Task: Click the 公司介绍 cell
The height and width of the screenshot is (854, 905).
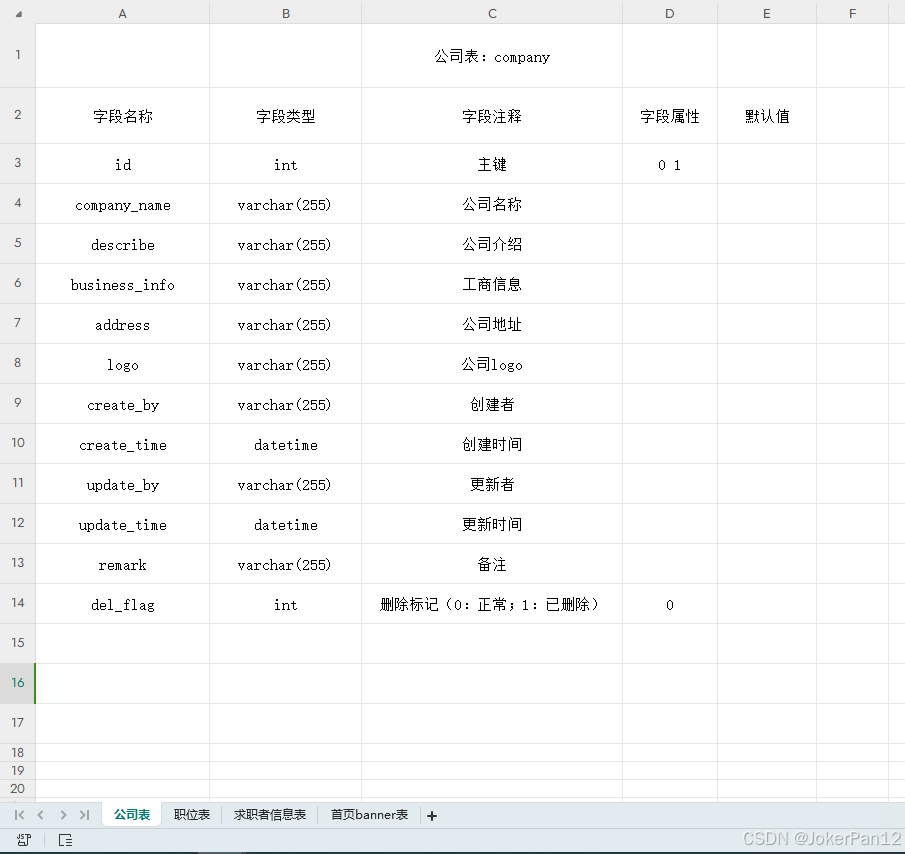Action: [492, 244]
